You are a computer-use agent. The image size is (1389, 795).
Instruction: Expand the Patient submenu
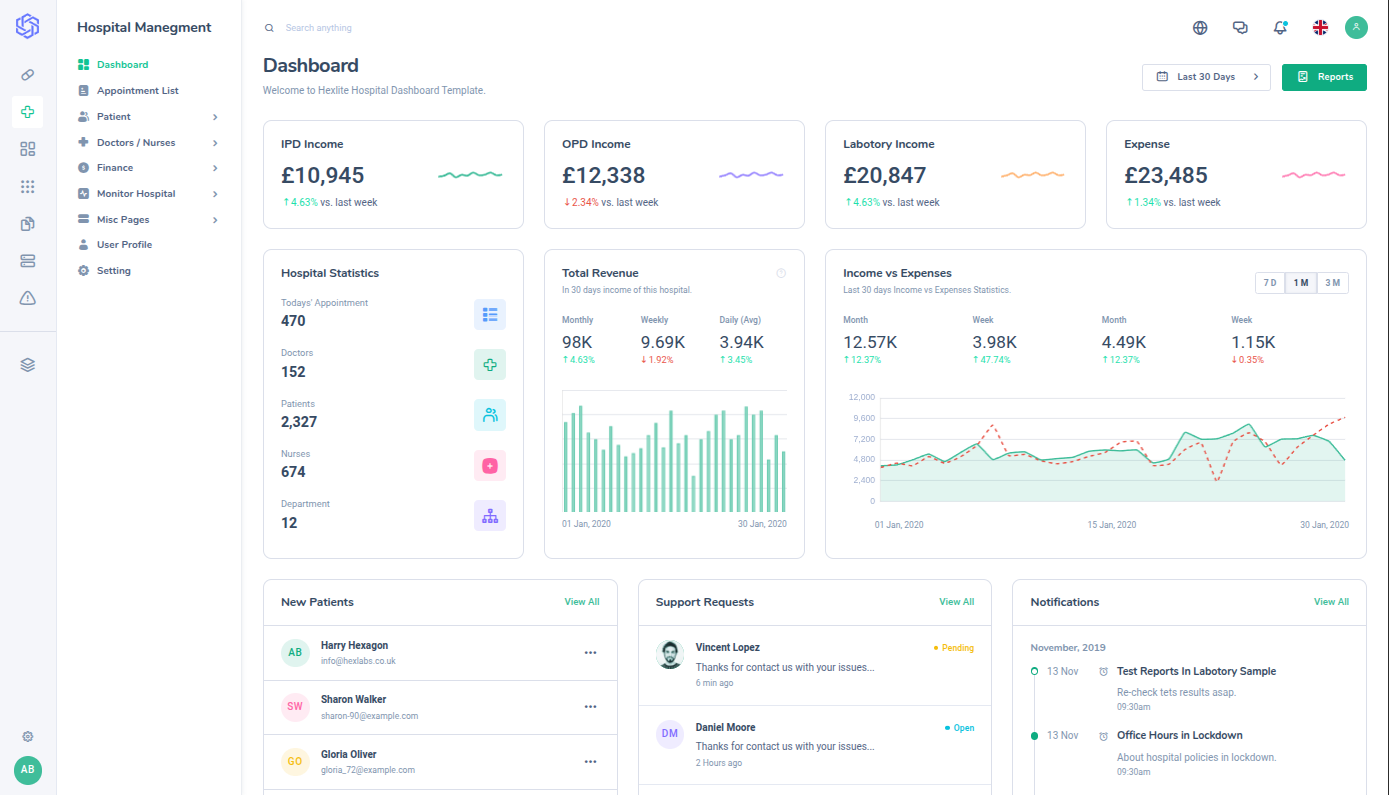148,117
